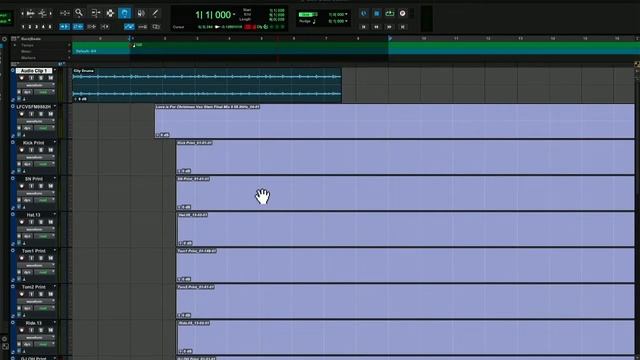The height and width of the screenshot is (360, 640).
Task: Select the Pencil tool
Action: click(155, 13)
